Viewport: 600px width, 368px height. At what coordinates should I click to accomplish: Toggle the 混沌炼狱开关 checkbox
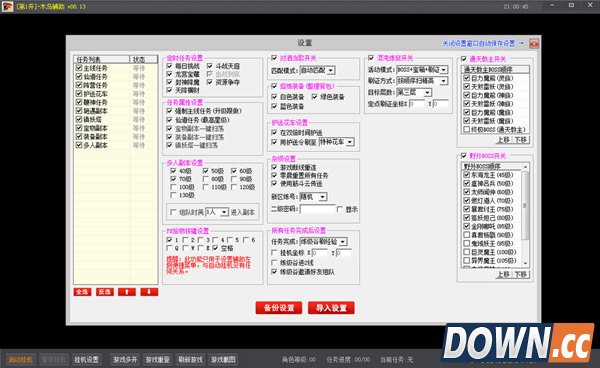point(370,58)
